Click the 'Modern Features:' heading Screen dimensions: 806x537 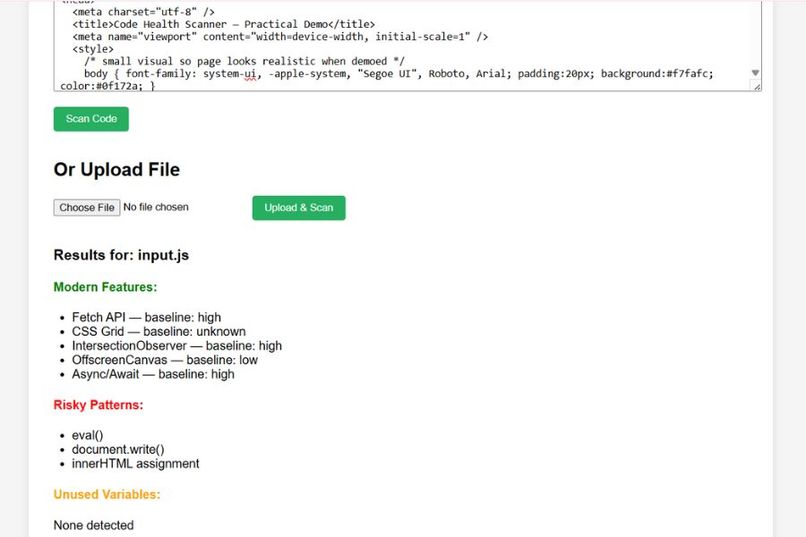[x=105, y=287]
